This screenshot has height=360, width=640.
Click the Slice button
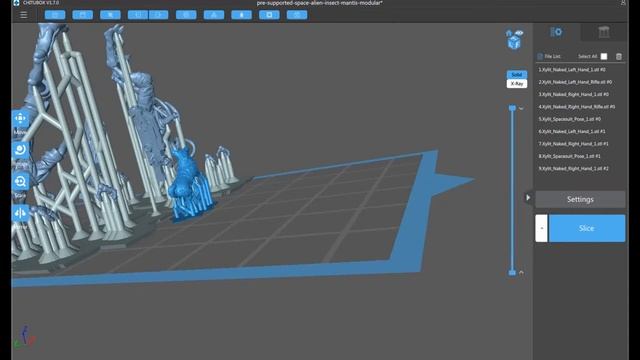587,228
